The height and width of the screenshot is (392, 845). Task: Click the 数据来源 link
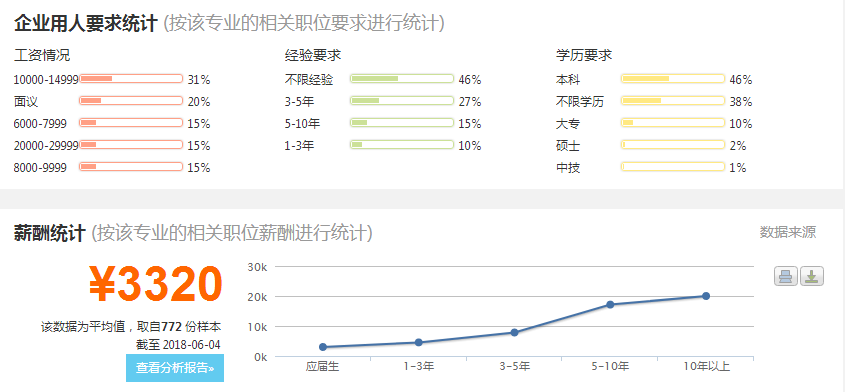(x=788, y=232)
